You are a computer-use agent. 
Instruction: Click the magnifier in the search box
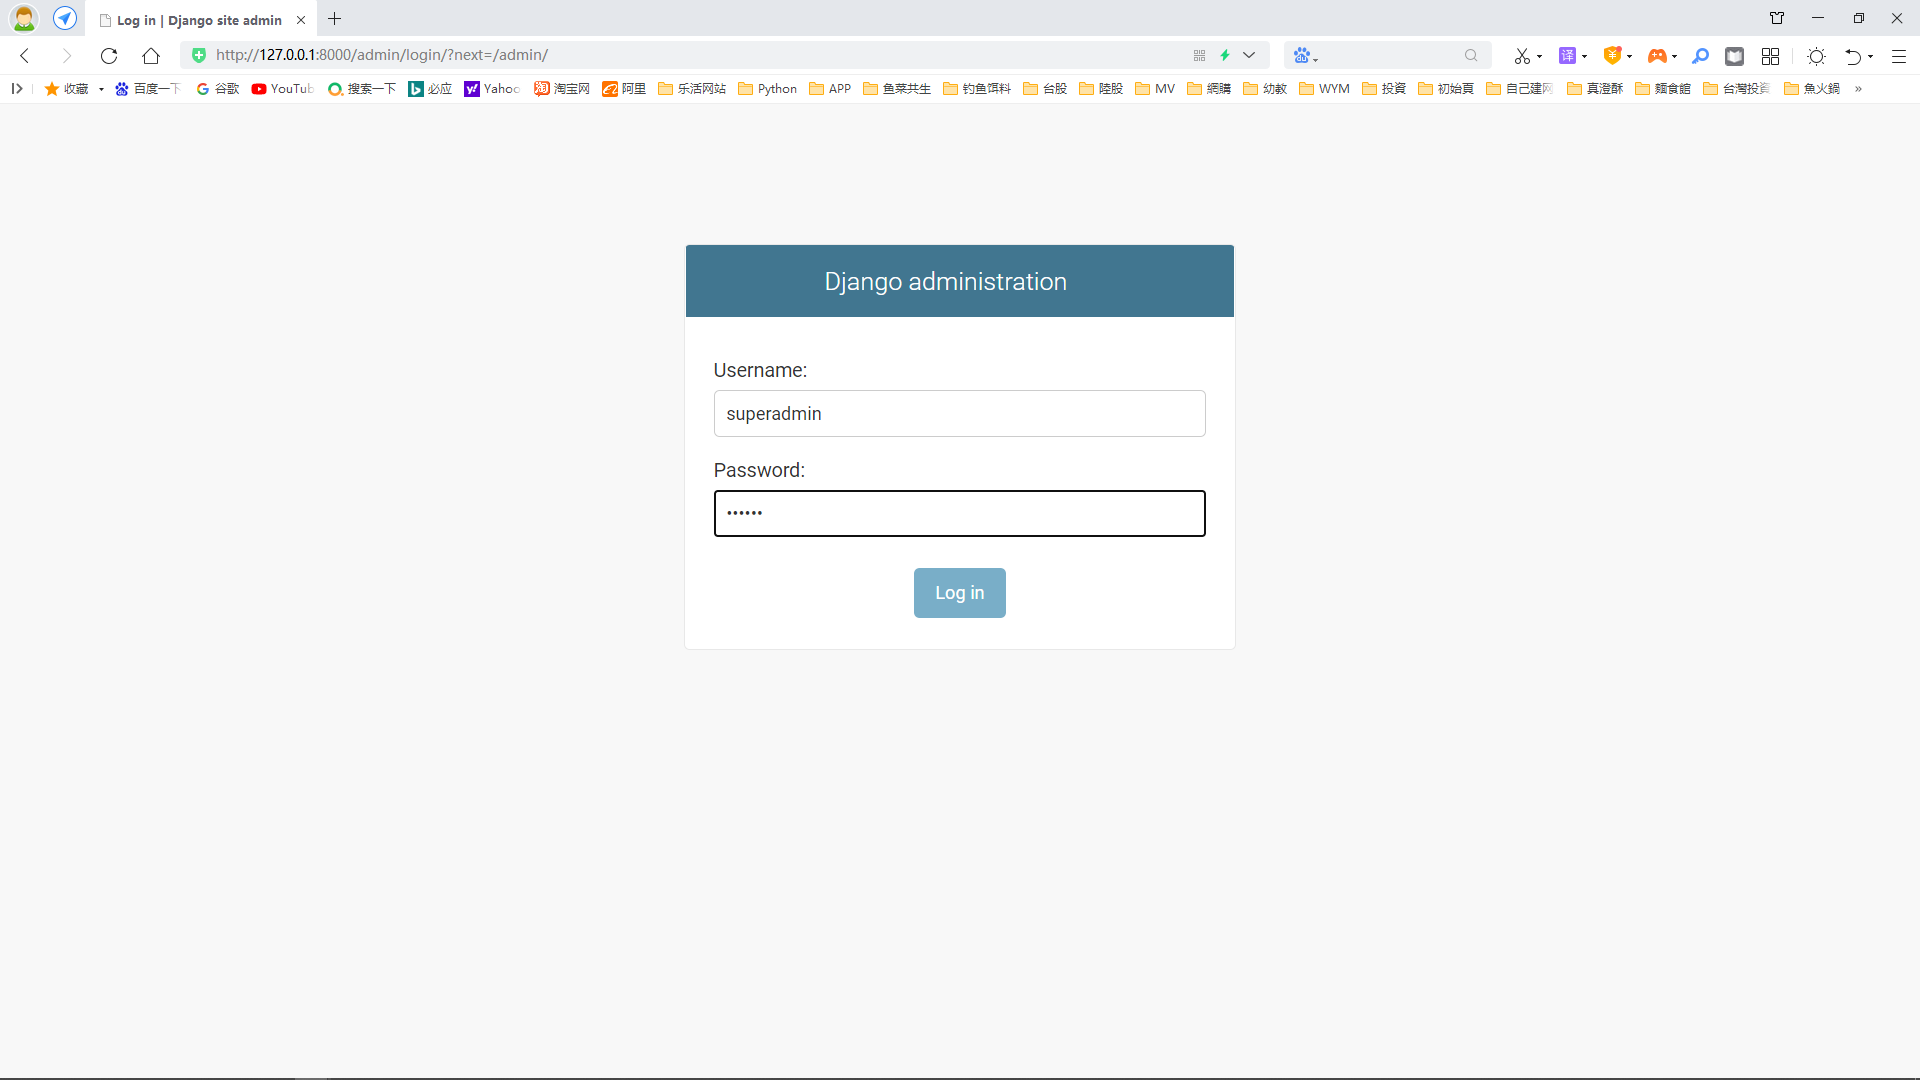tap(1471, 55)
